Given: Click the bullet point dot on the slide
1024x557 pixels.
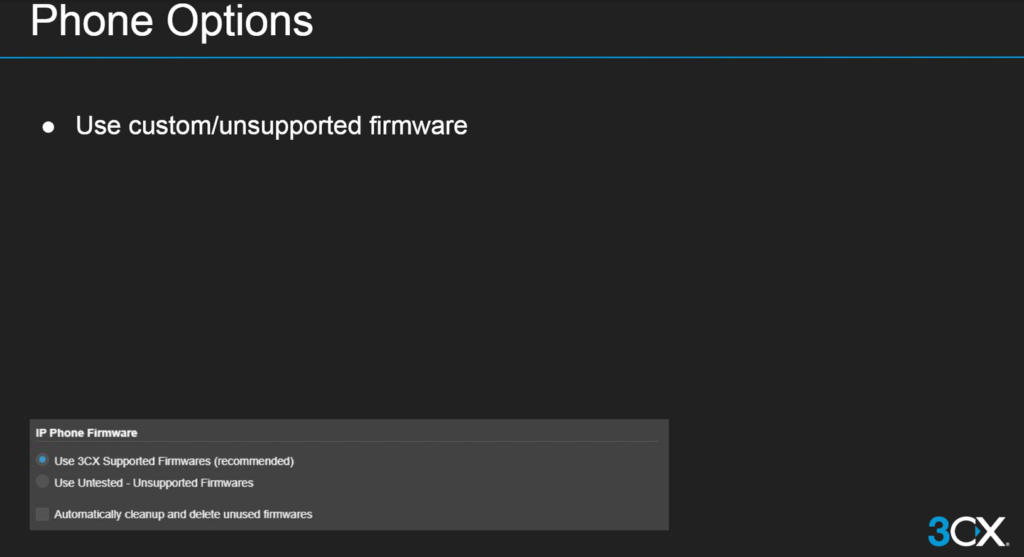Looking at the screenshot, I should (x=48, y=128).
